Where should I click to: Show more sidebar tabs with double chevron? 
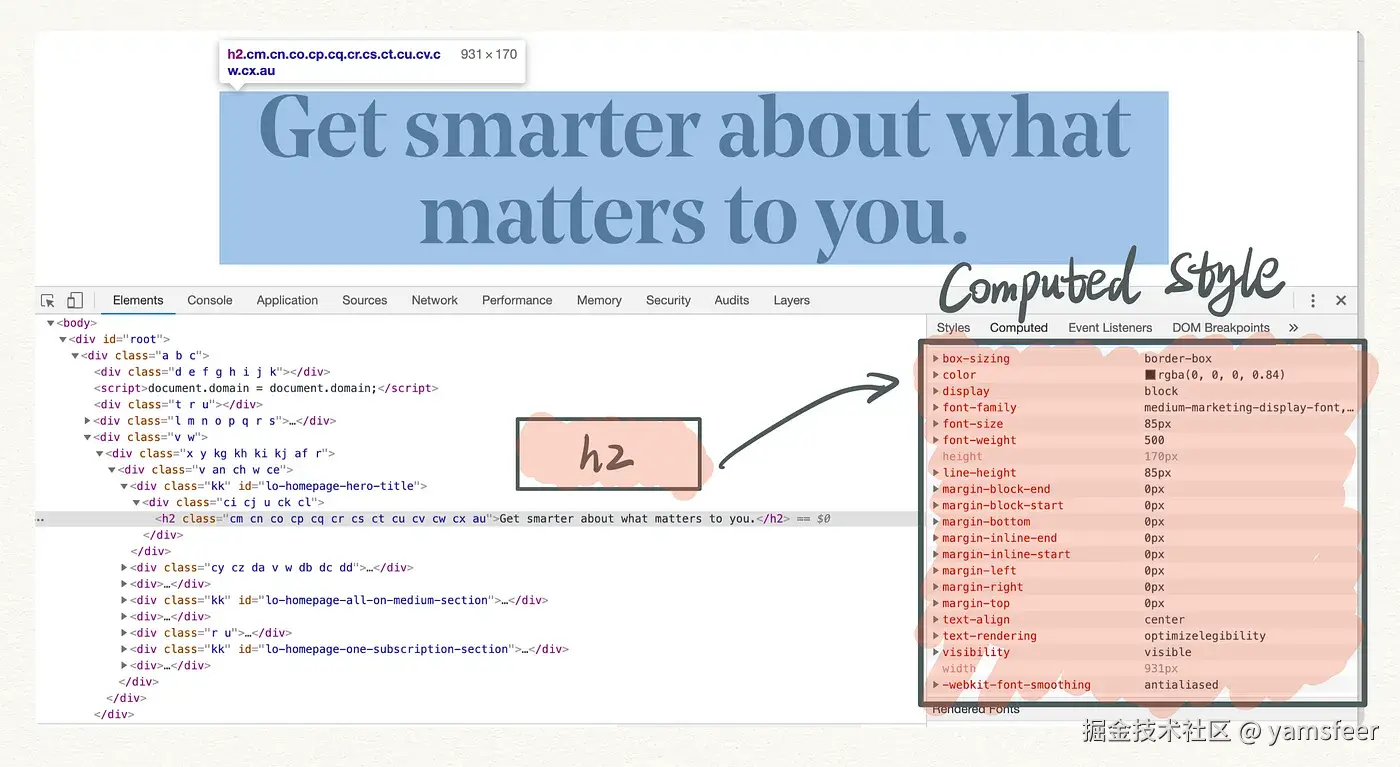coord(1293,327)
